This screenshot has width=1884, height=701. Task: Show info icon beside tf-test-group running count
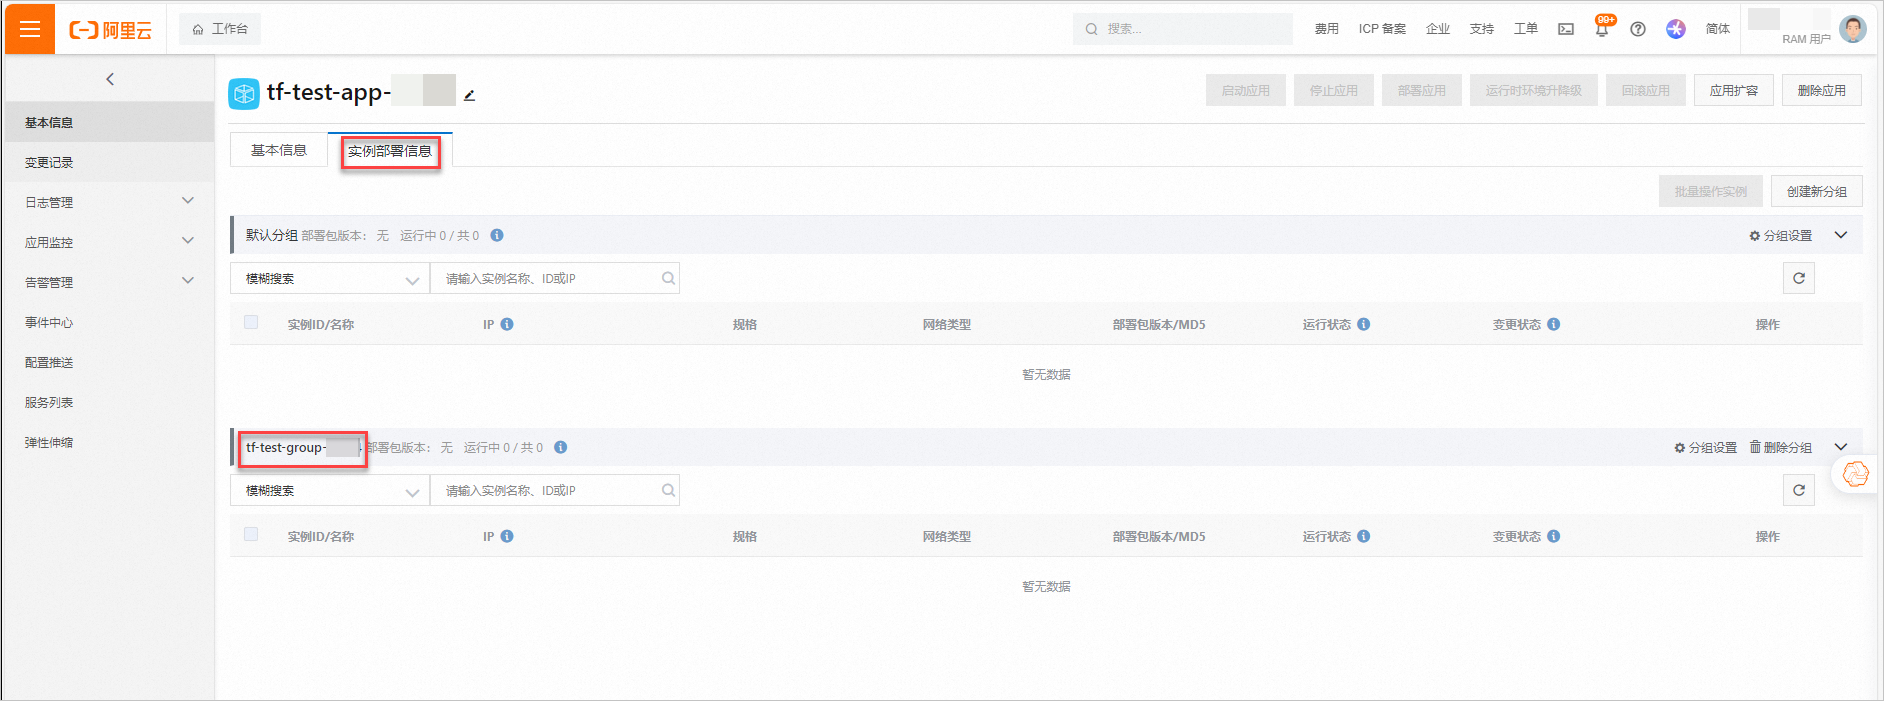(x=561, y=447)
